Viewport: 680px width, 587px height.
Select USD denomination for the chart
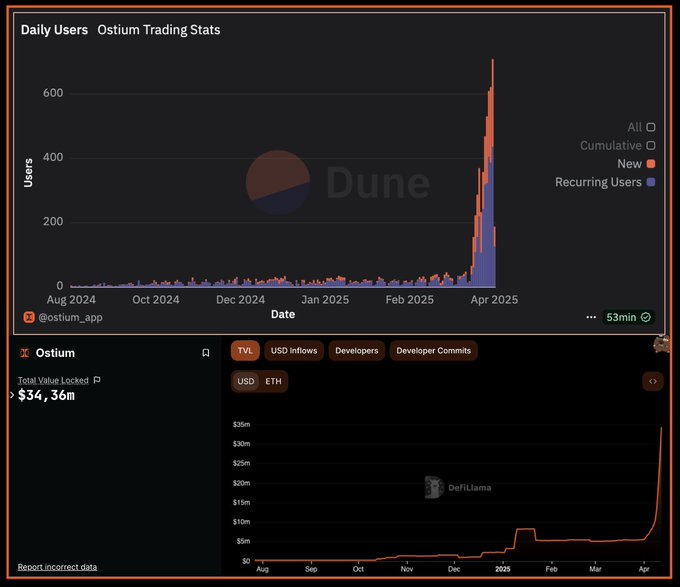click(x=246, y=381)
